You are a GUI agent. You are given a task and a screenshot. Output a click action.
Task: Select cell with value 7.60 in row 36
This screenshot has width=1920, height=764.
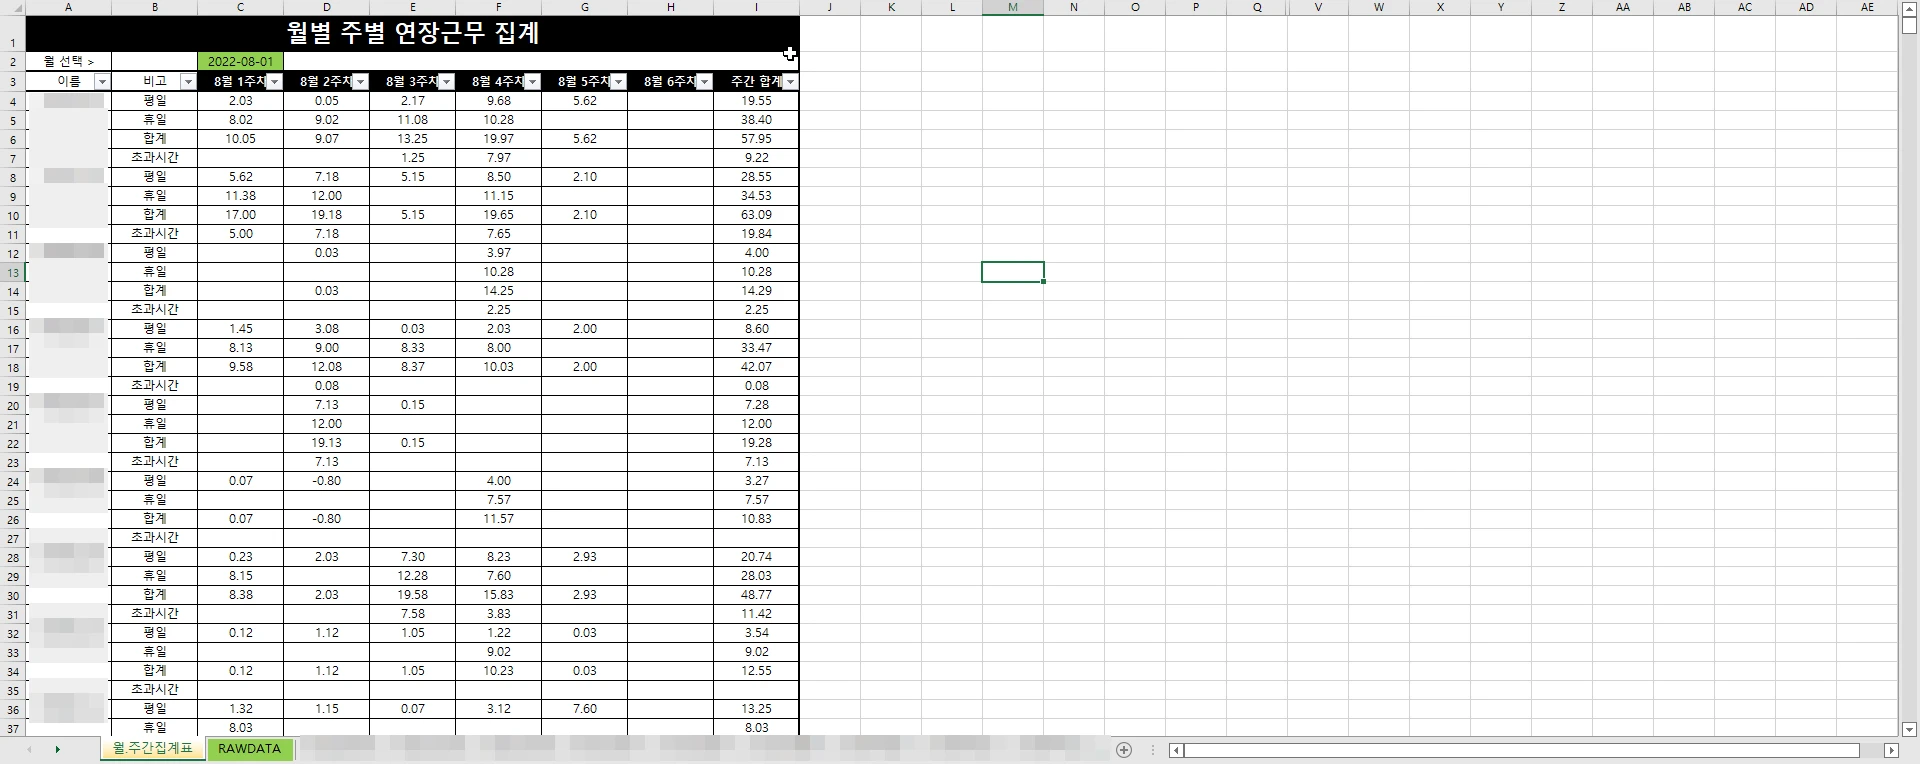point(584,709)
